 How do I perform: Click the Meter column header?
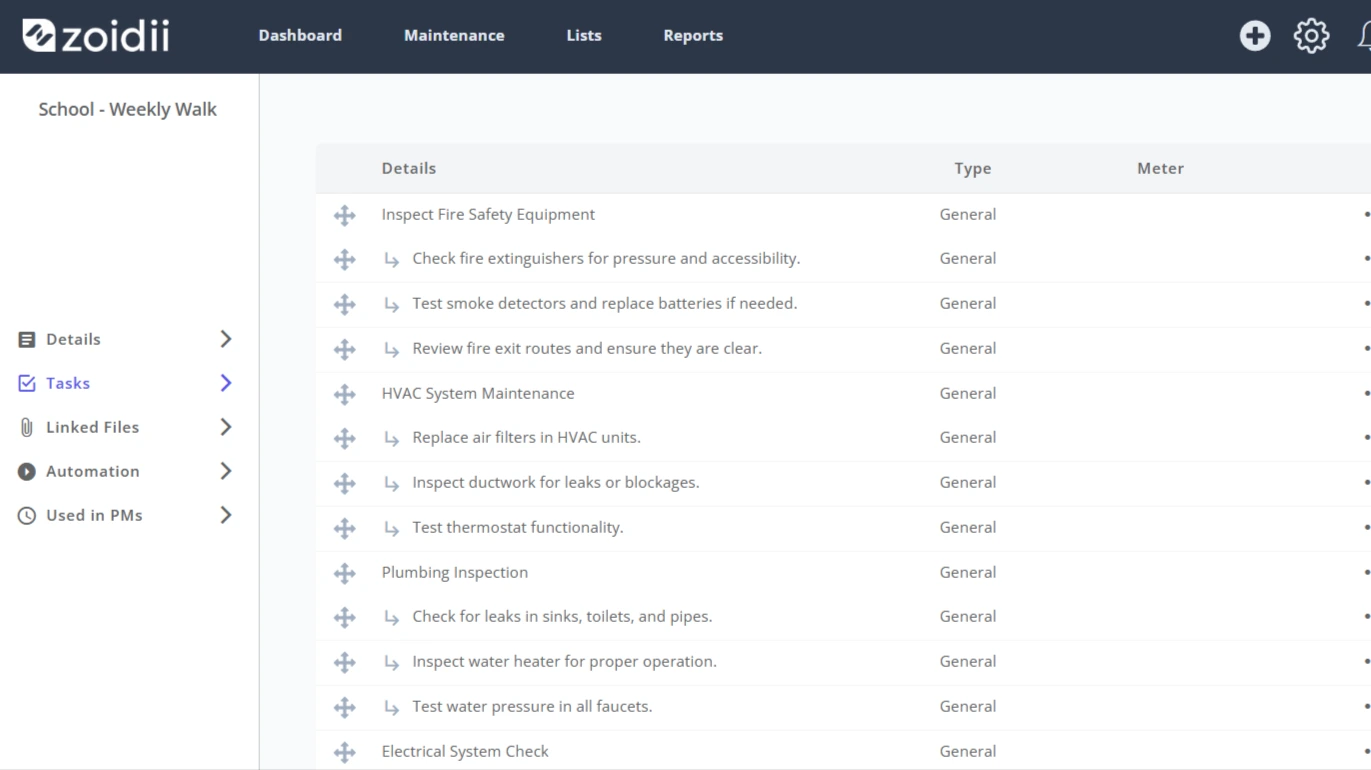[x=1160, y=168]
